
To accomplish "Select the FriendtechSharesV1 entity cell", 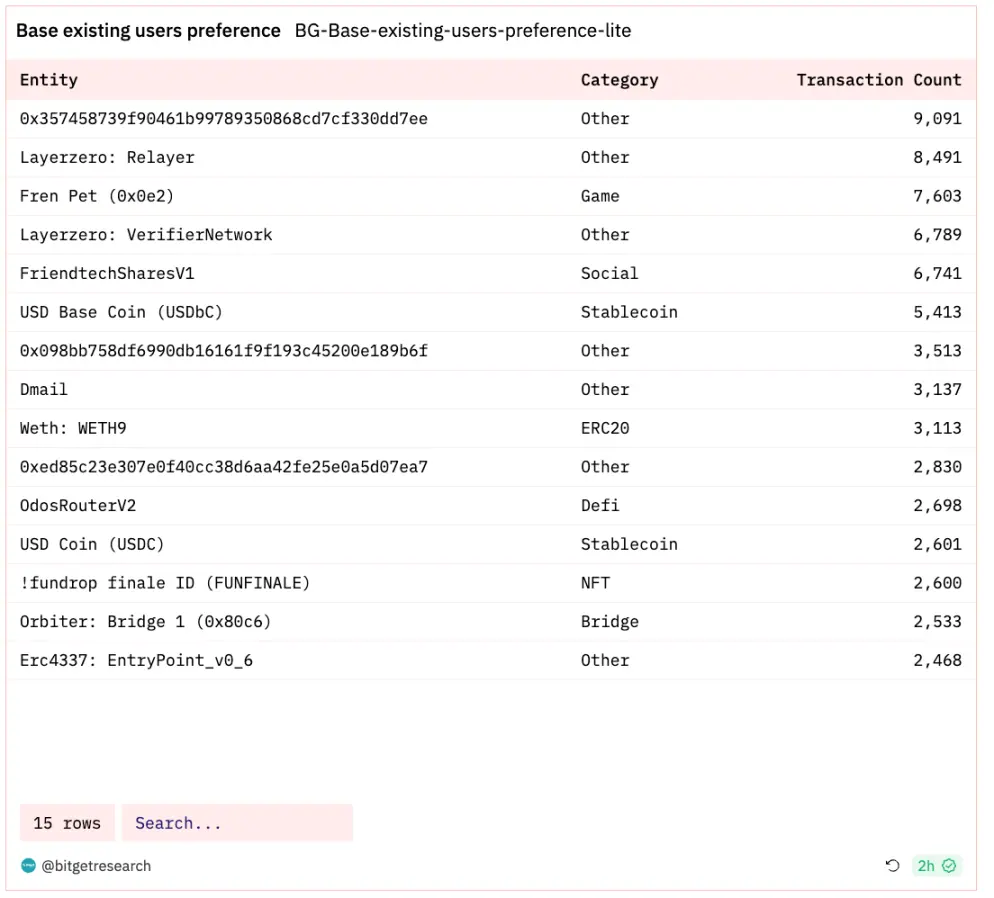I will [x=107, y=273].
